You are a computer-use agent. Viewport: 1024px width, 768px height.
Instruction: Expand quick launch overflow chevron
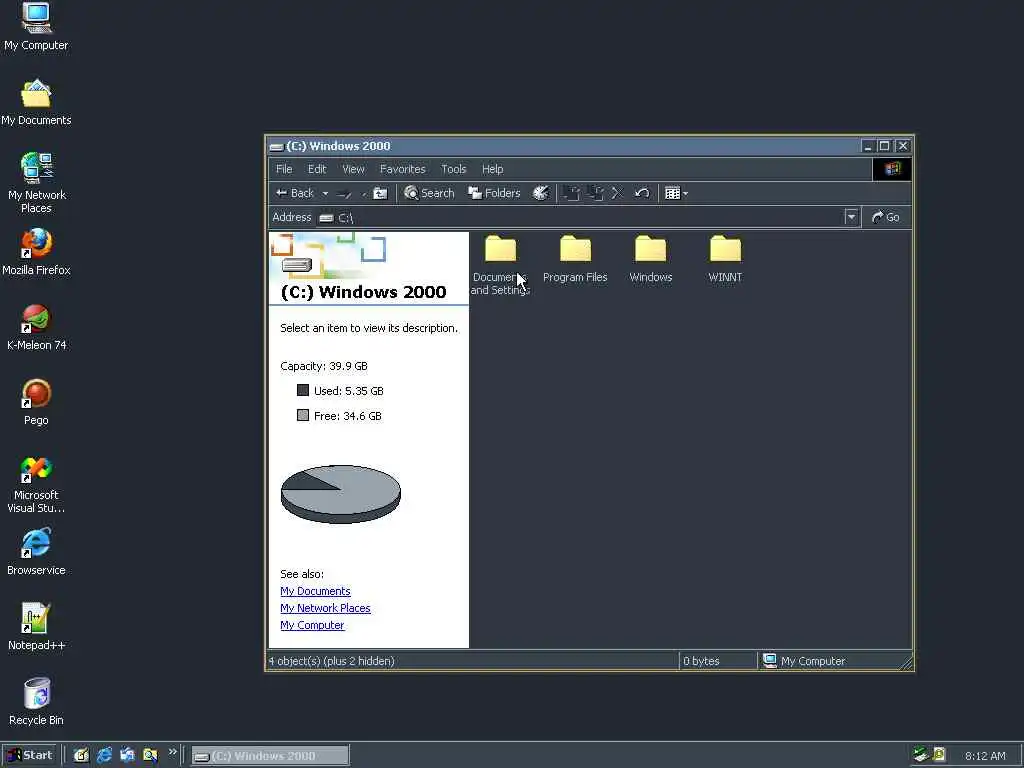coord(172,752)
